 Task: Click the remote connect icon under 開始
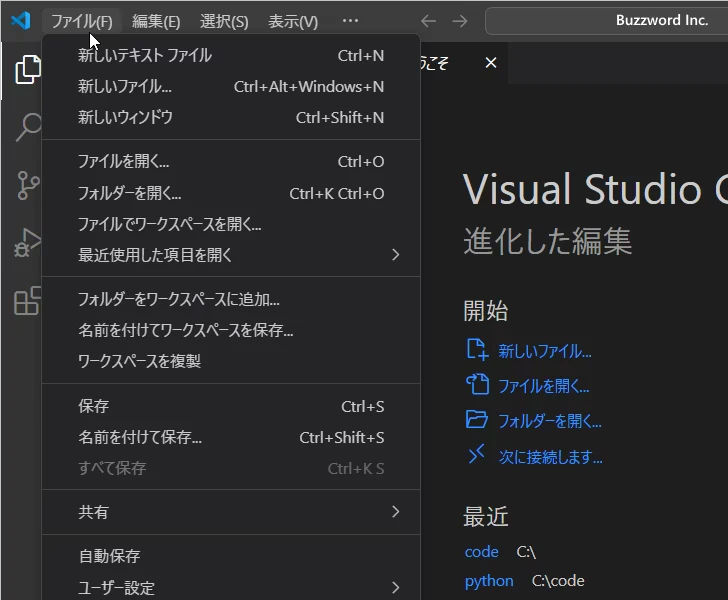coord(476,454)
